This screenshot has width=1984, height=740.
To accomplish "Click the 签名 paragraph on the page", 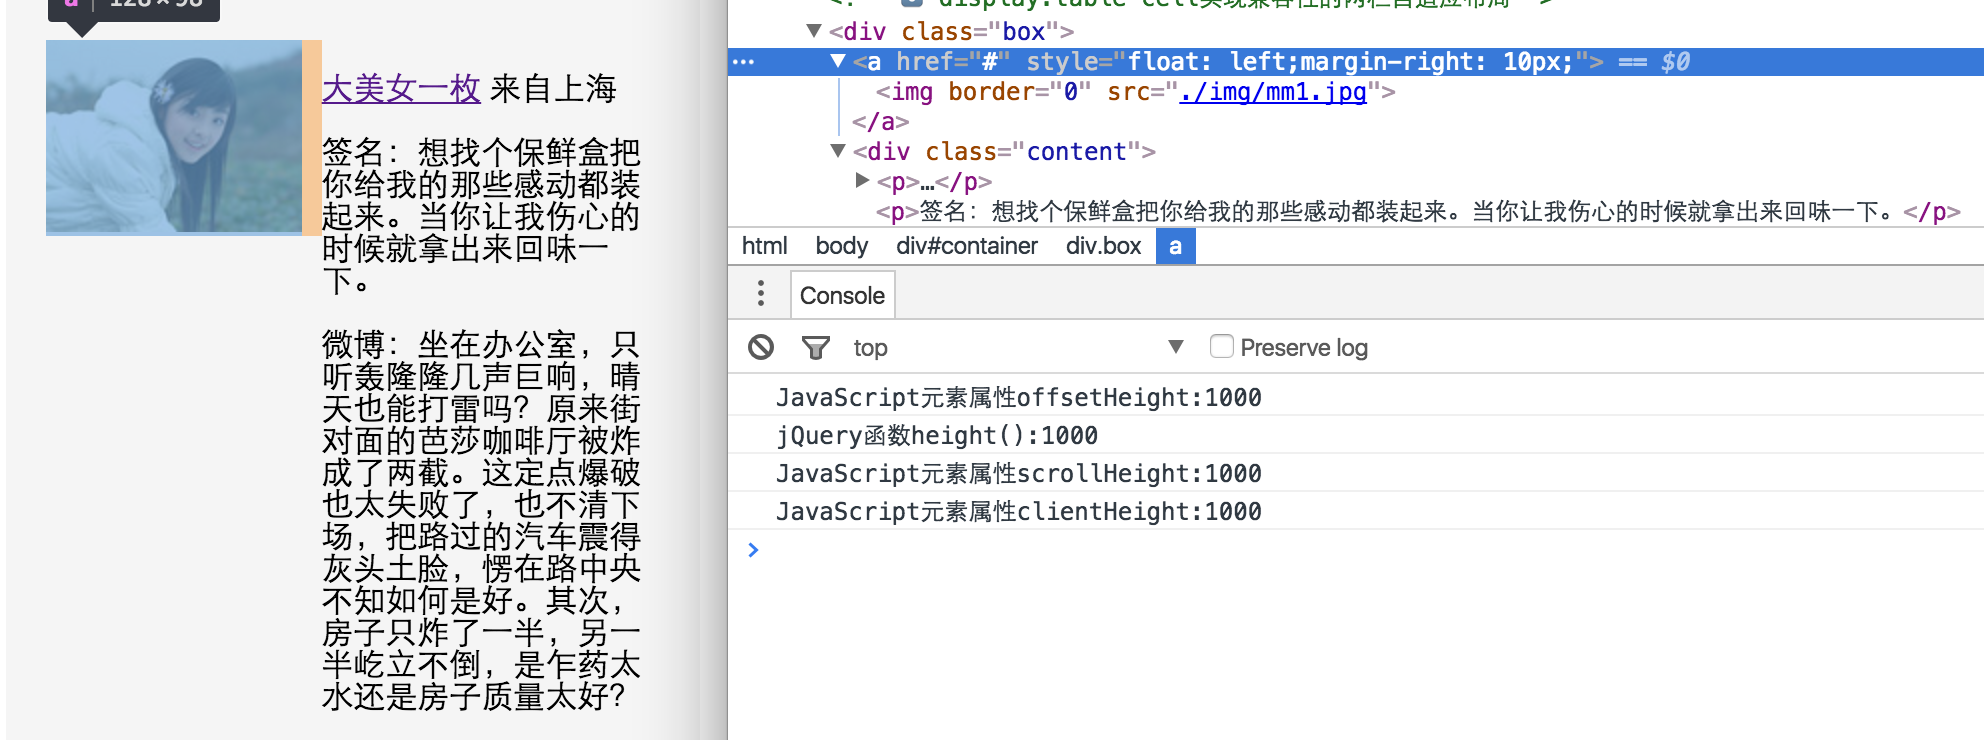I will pos(481,216).
